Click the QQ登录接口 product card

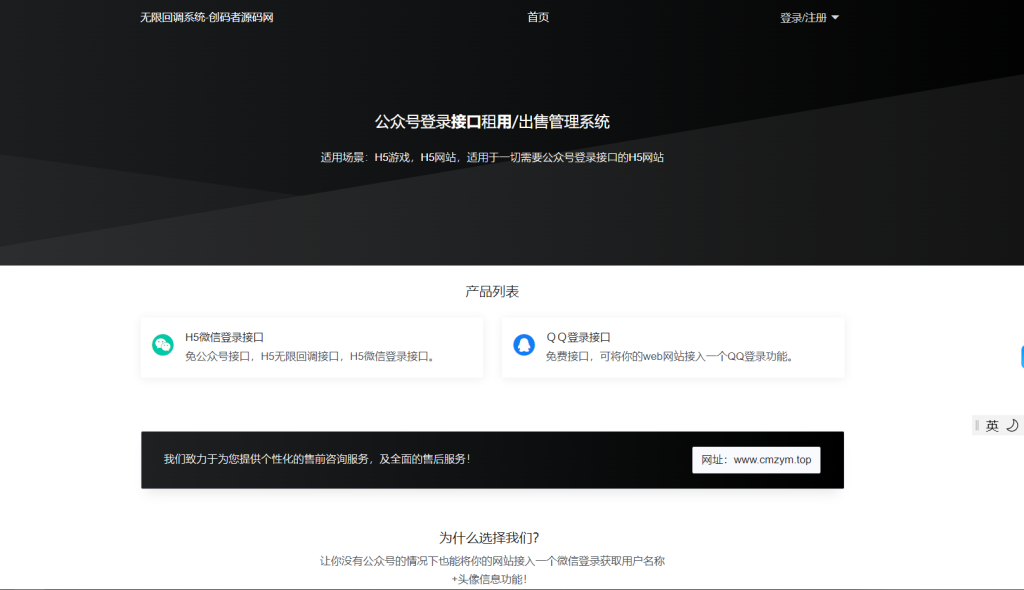pyautogui.click(x=672, y=347)
